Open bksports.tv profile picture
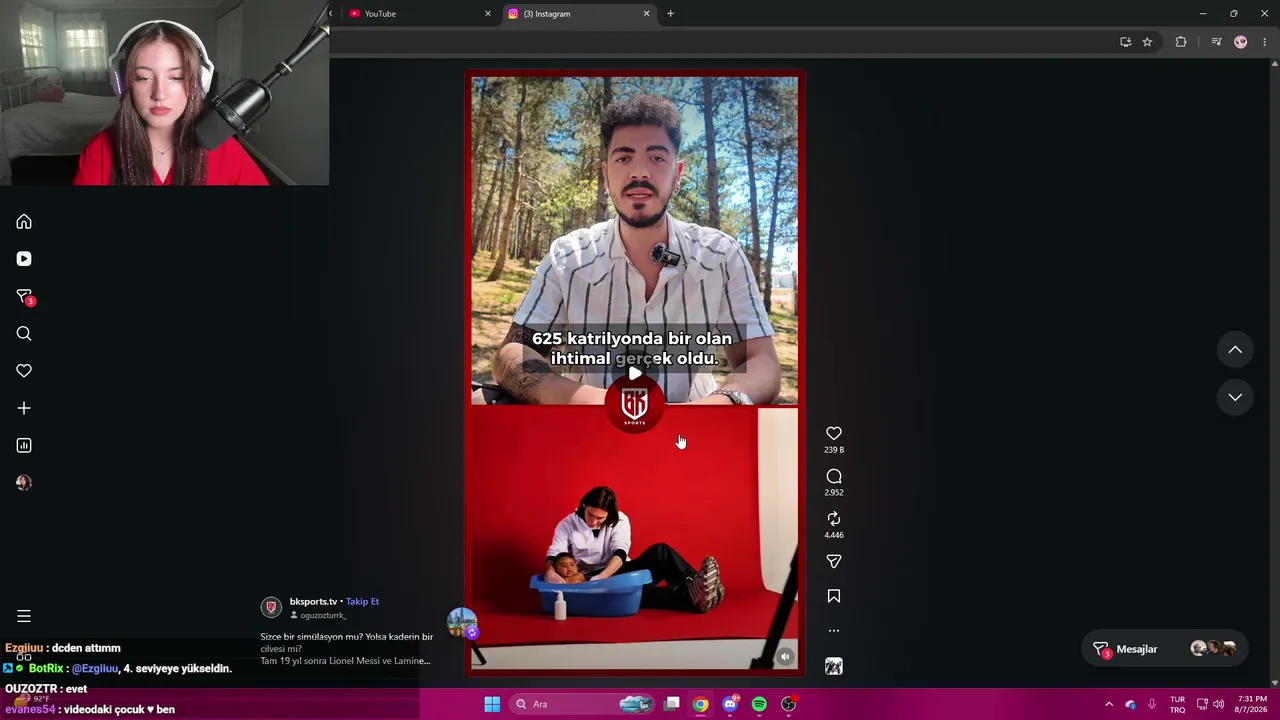1280x720 pixels. coord(271,608)
